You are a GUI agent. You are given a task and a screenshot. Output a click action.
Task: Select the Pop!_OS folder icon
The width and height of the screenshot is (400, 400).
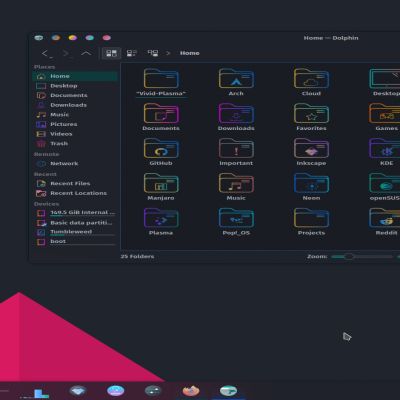236,218
